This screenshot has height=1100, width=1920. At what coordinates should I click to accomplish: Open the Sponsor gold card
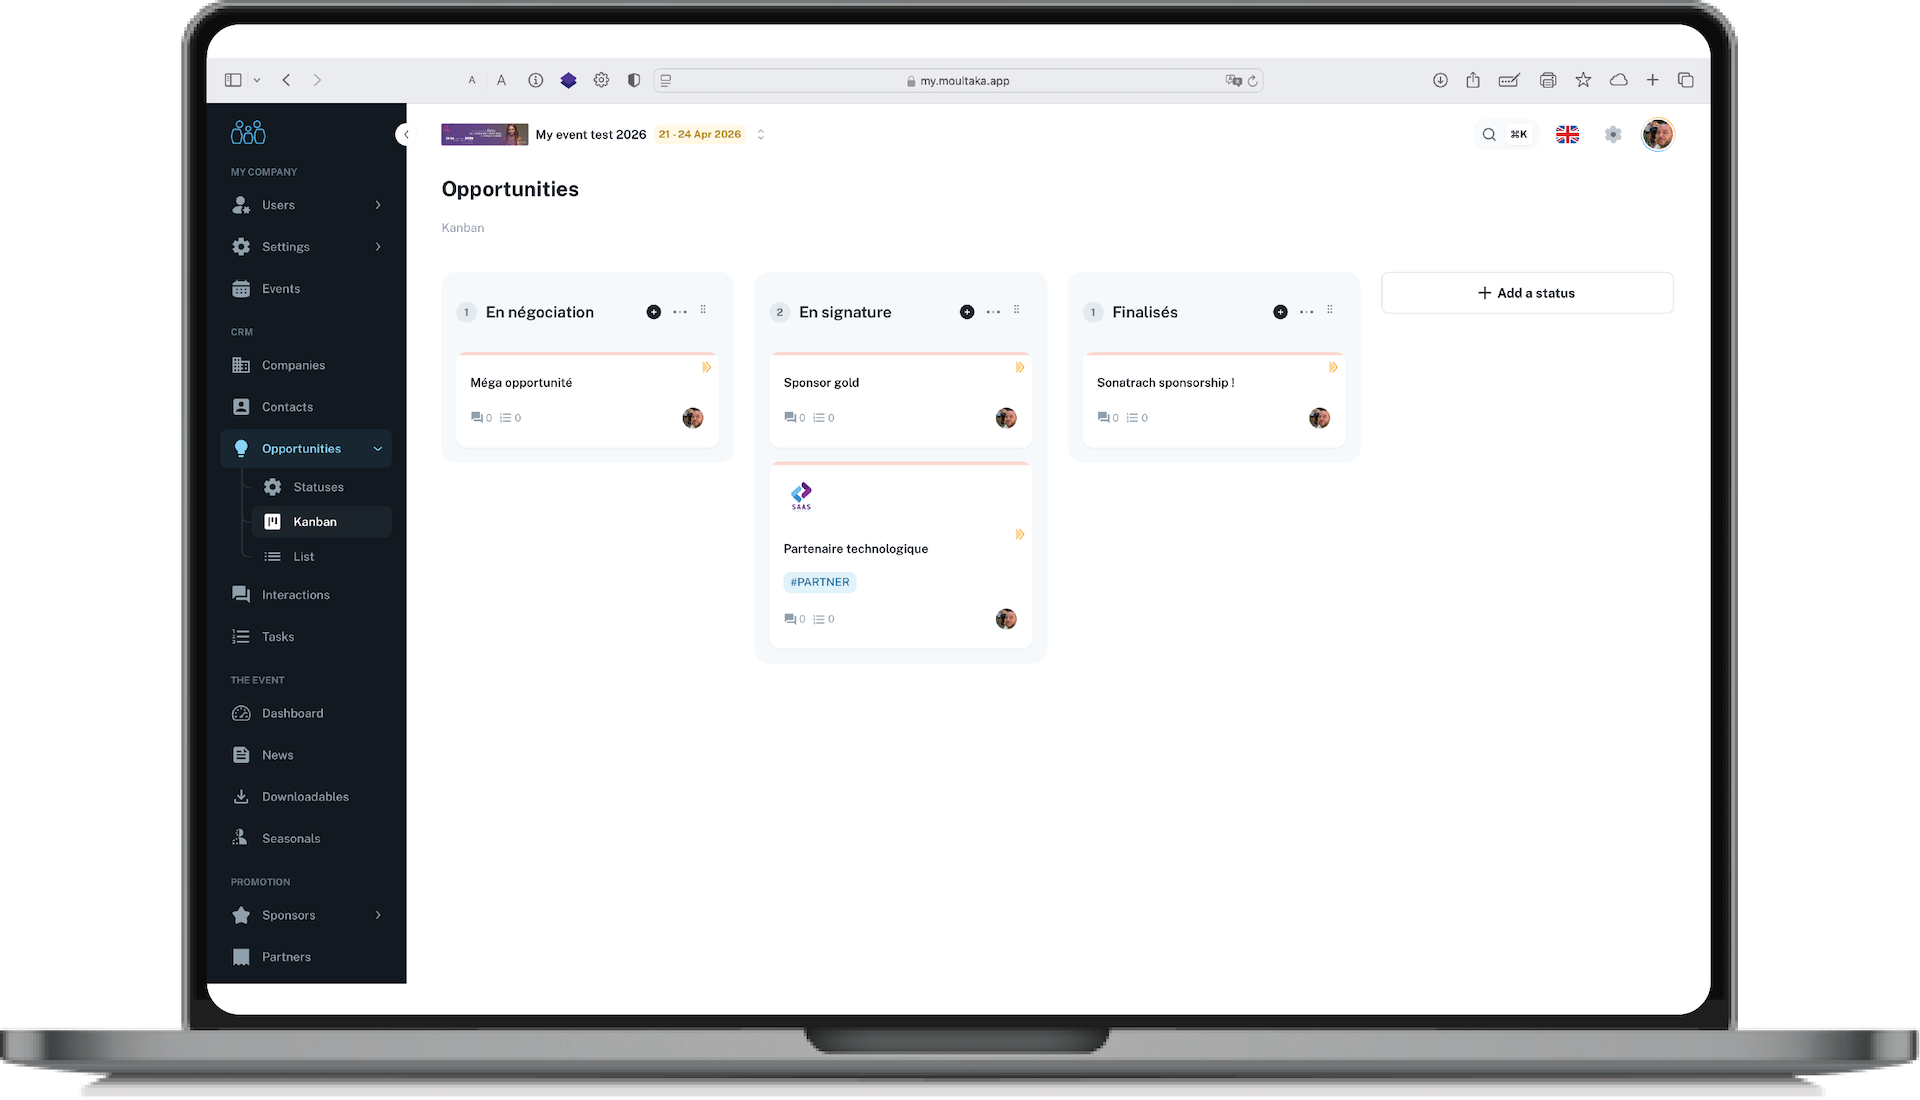900,399
